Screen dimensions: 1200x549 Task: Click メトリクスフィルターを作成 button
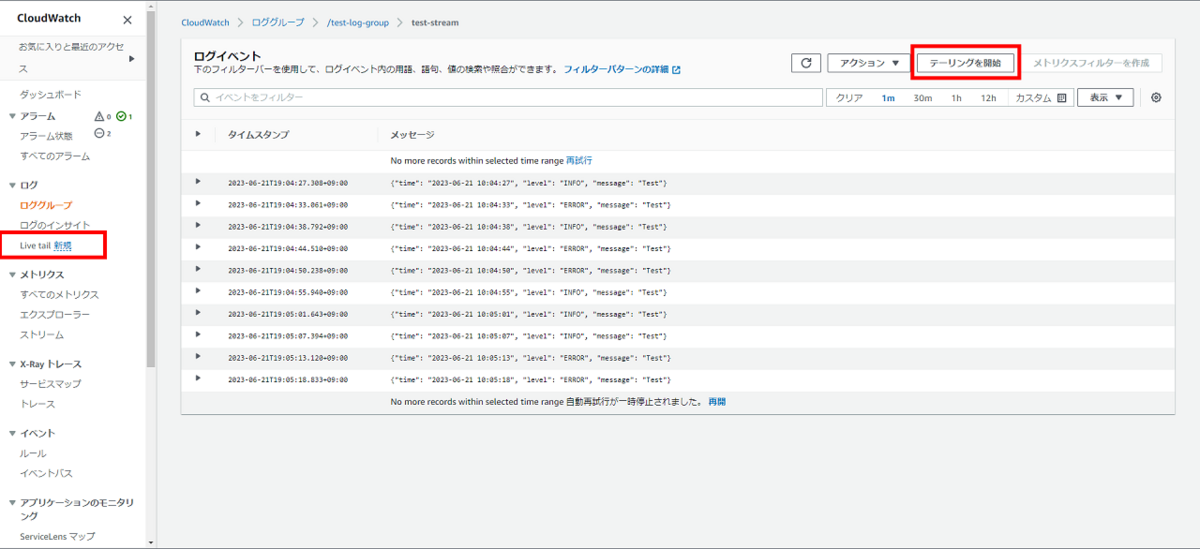coord(1091,63)
